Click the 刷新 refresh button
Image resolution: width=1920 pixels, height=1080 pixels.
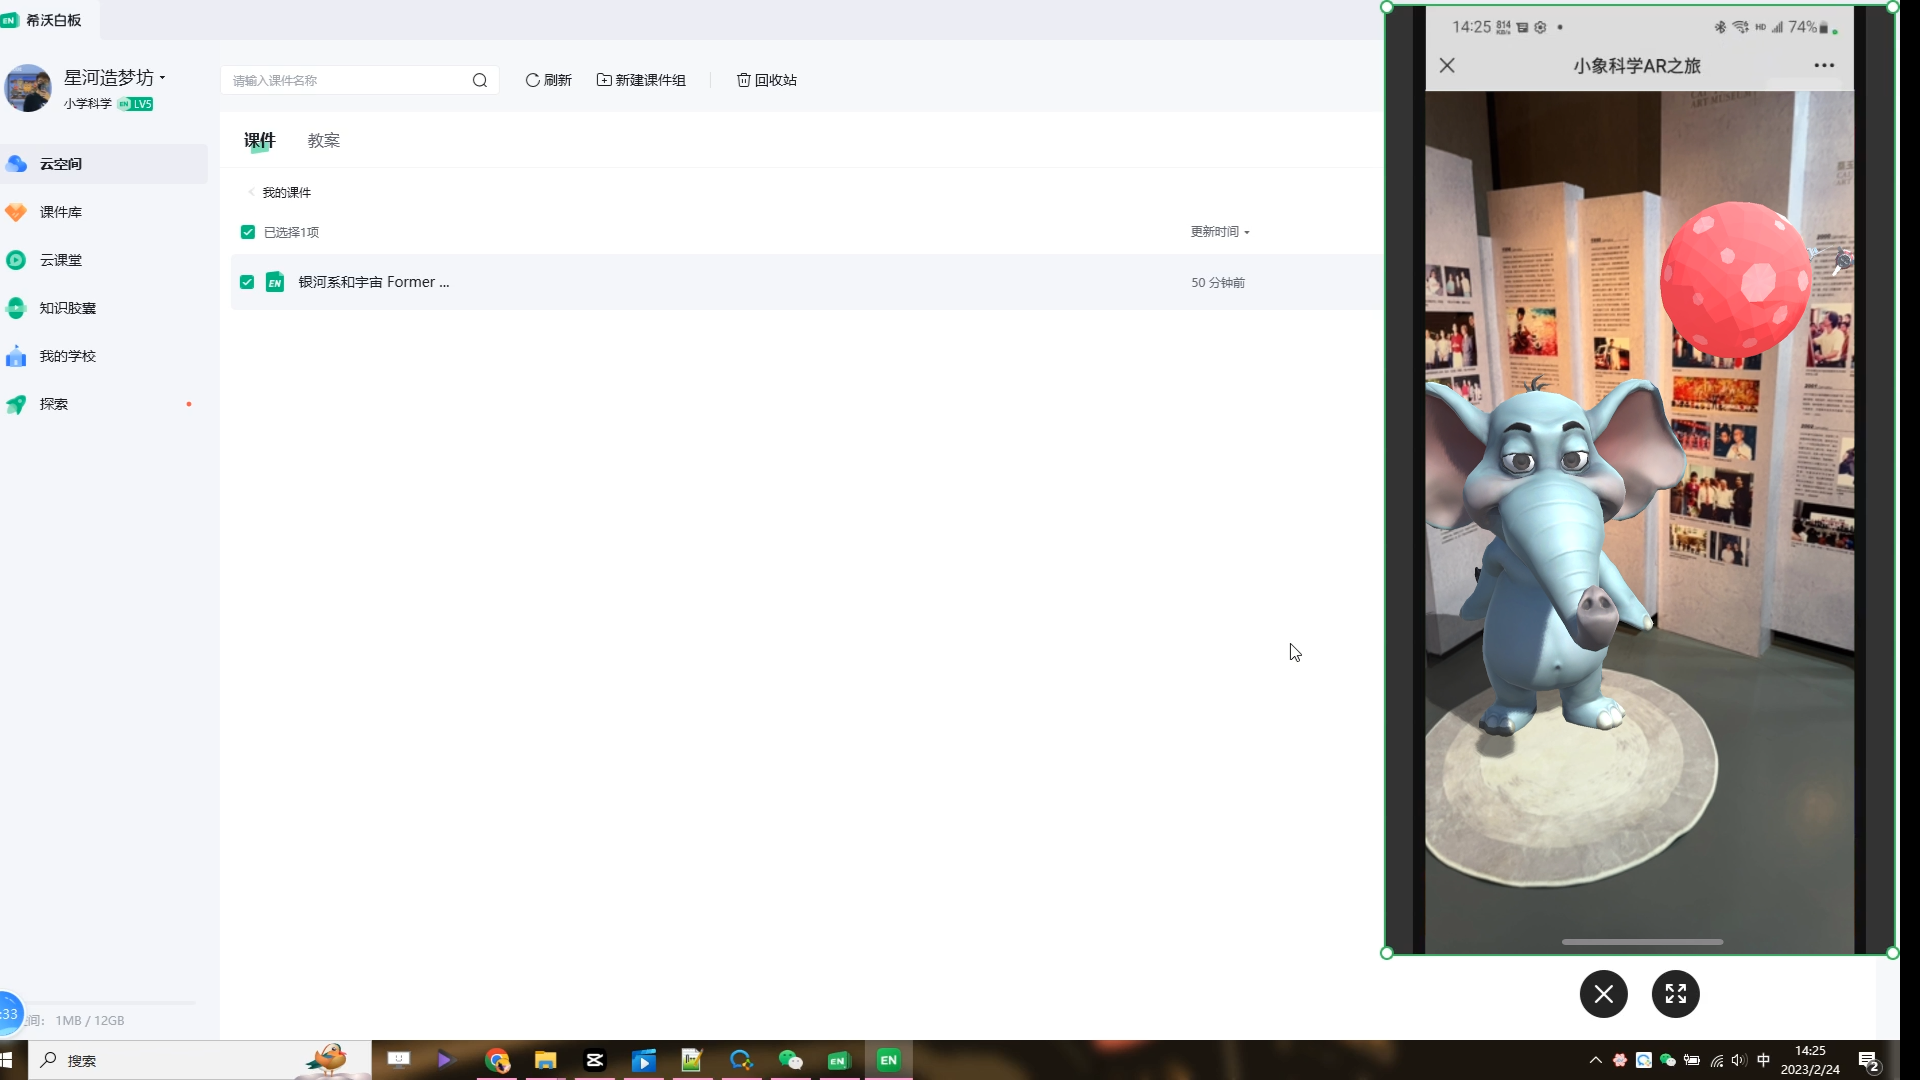(548, 80)
